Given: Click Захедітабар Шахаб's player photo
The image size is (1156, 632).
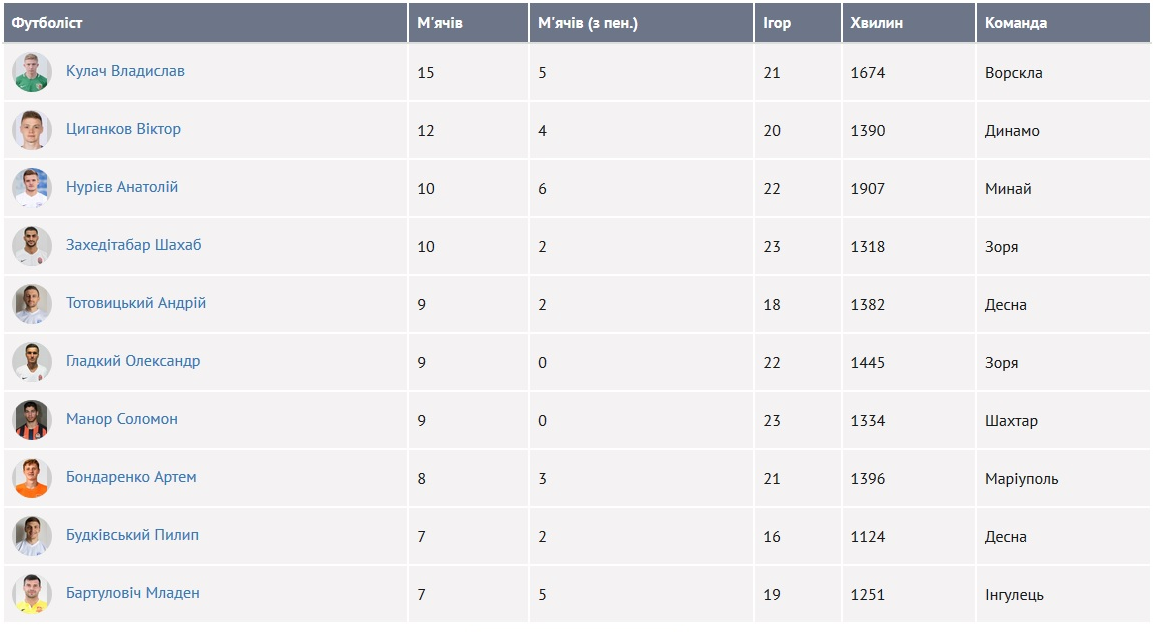Looking at the screenshot, I should coord(32,246).
